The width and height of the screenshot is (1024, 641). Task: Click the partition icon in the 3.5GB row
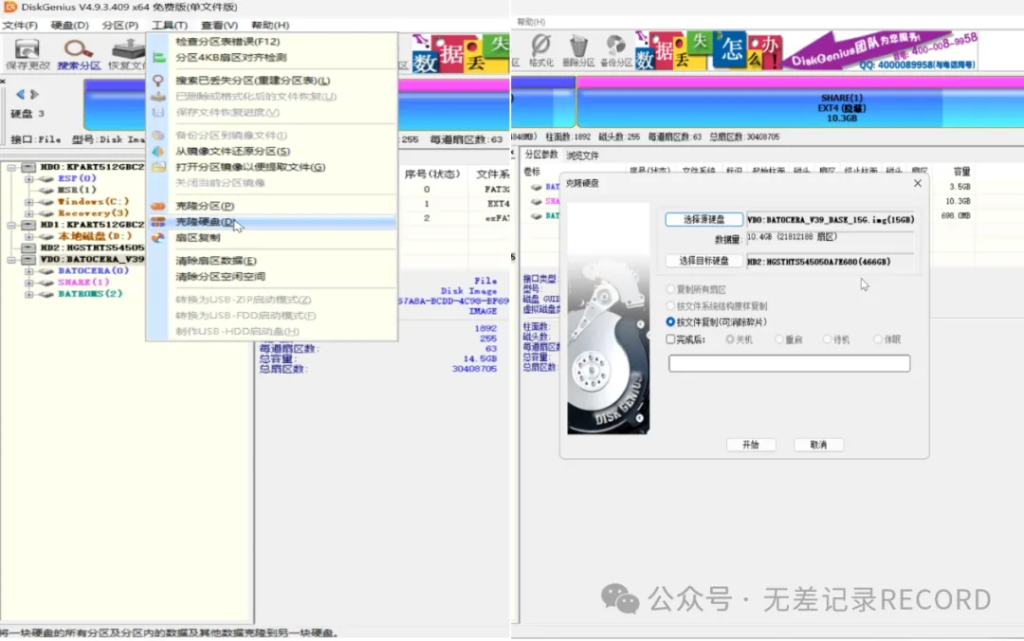(537, 187)
